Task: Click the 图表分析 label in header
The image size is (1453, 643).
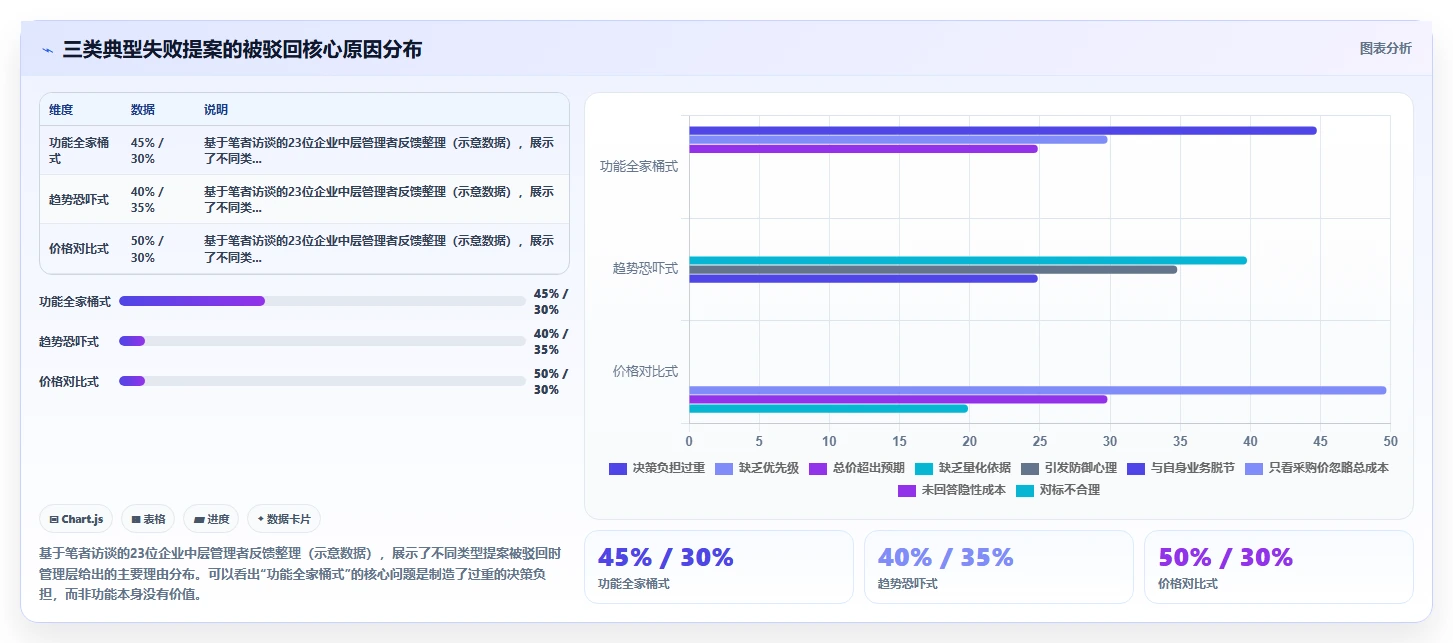Action: click(1385, 48)
